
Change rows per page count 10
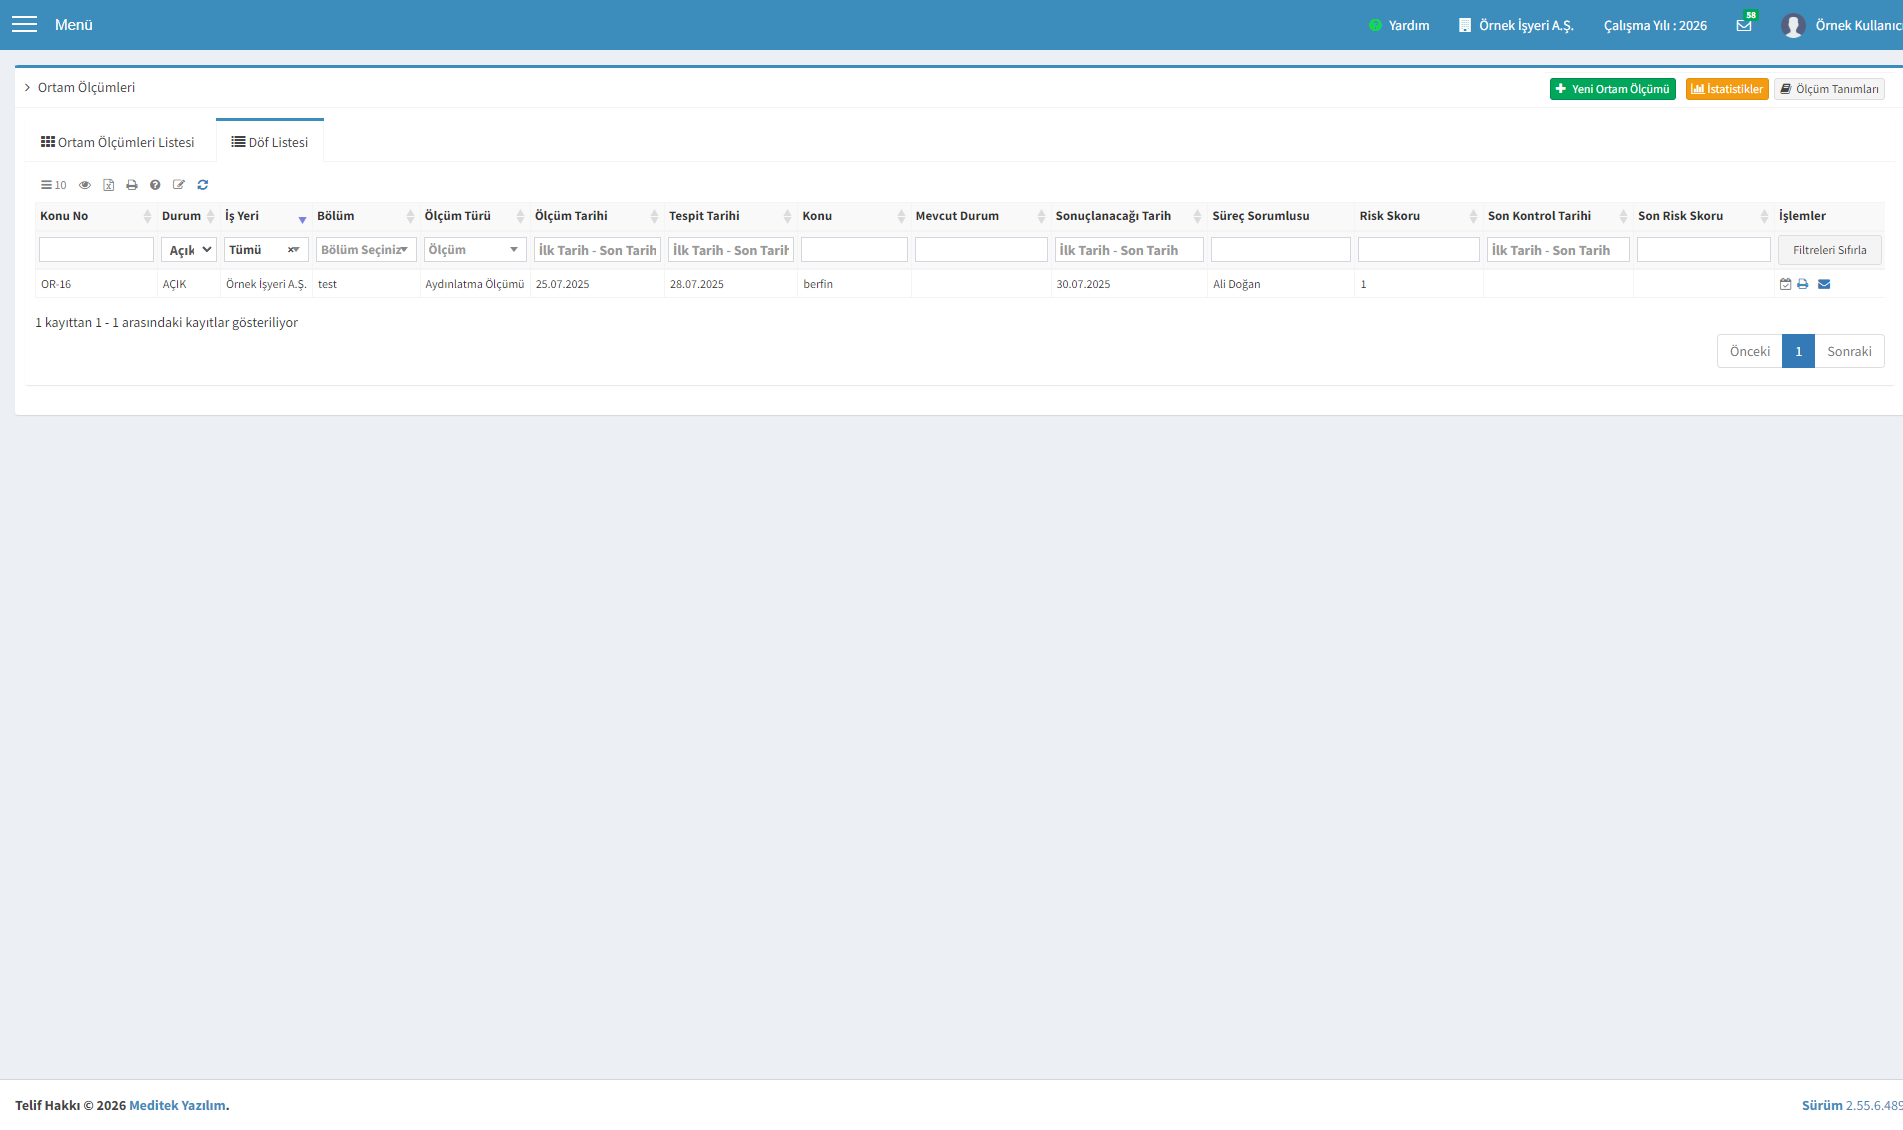(x=54, y=185)
